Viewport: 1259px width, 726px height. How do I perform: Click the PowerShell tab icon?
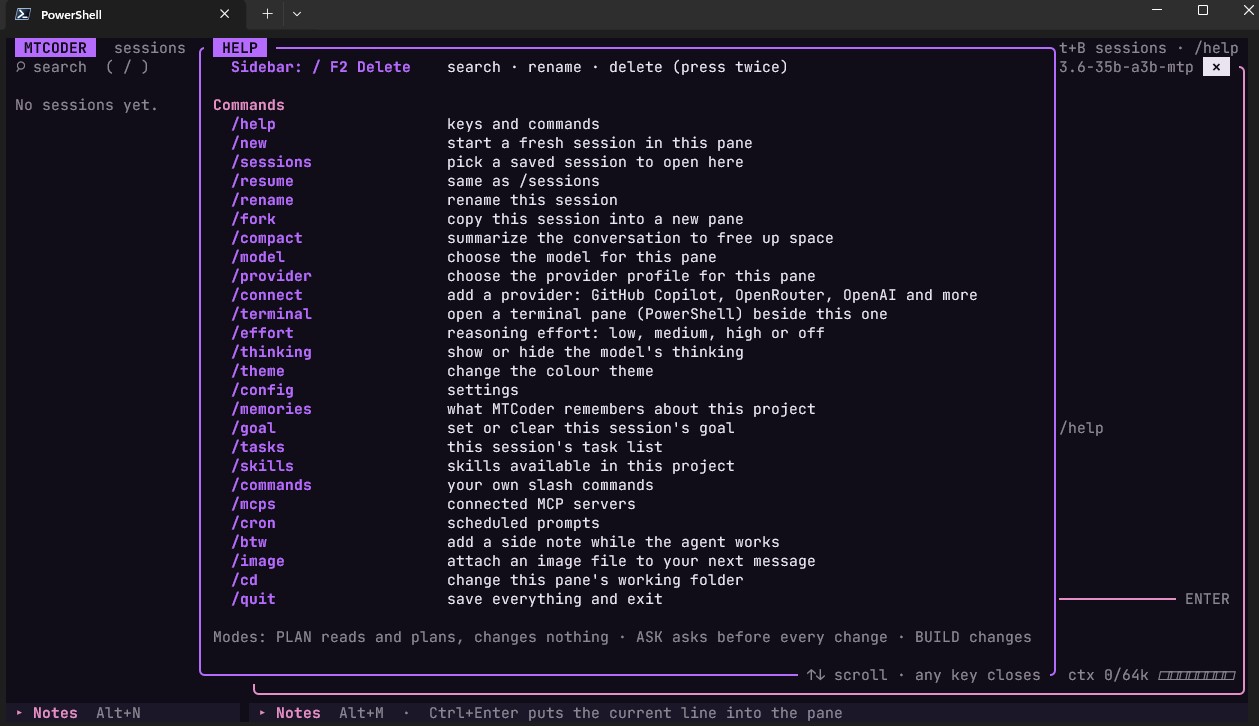click(21, 14)
